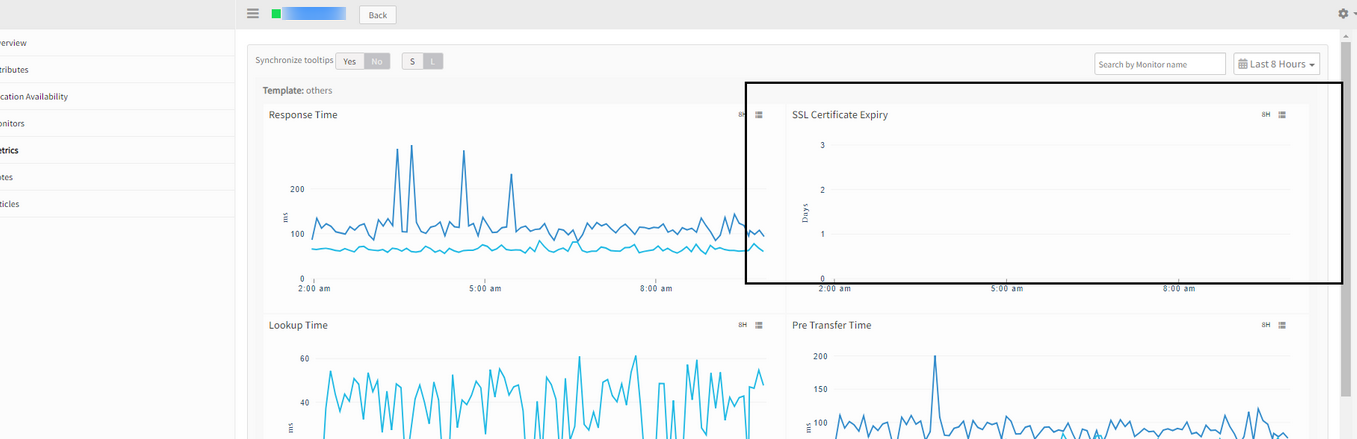Open the hamburger navigation menu

pos(253,14)
